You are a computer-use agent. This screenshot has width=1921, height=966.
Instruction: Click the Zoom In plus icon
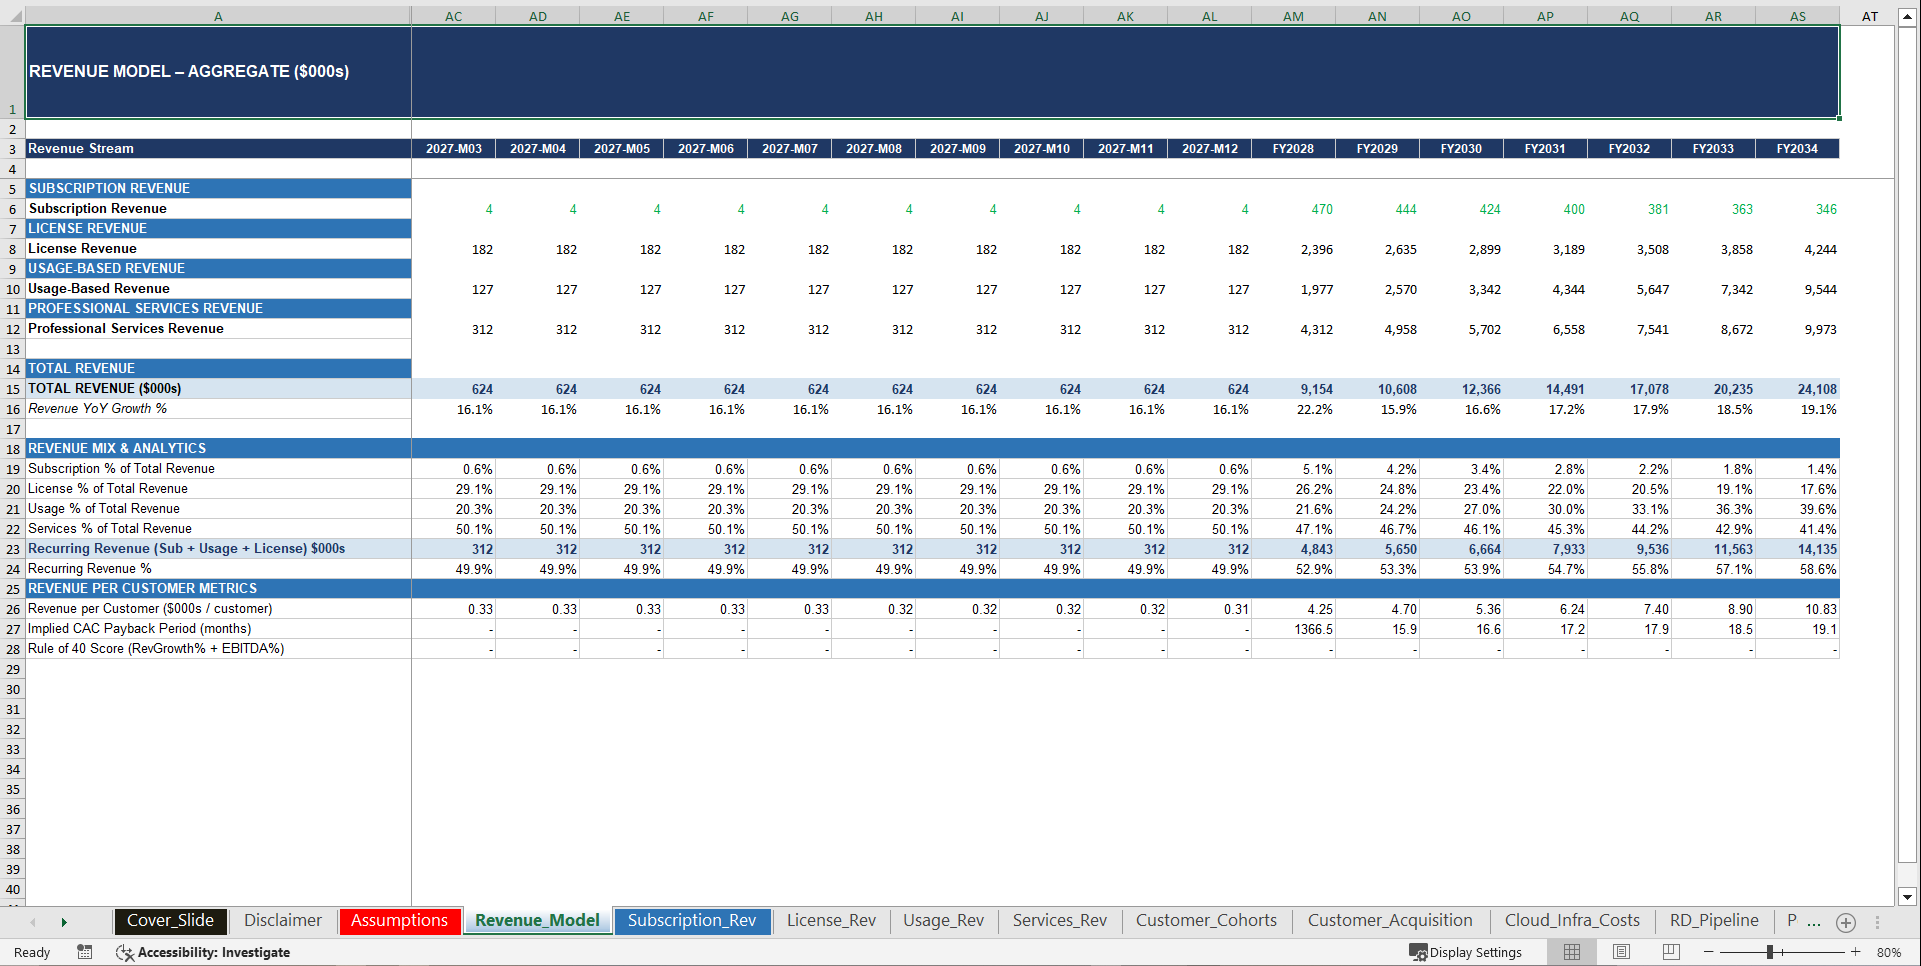pyautogui.click(x=1856, y=952)
